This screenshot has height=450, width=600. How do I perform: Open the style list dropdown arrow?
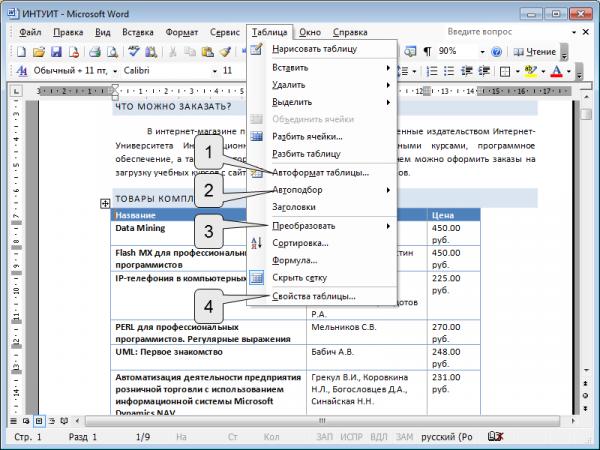pos(115,71)
